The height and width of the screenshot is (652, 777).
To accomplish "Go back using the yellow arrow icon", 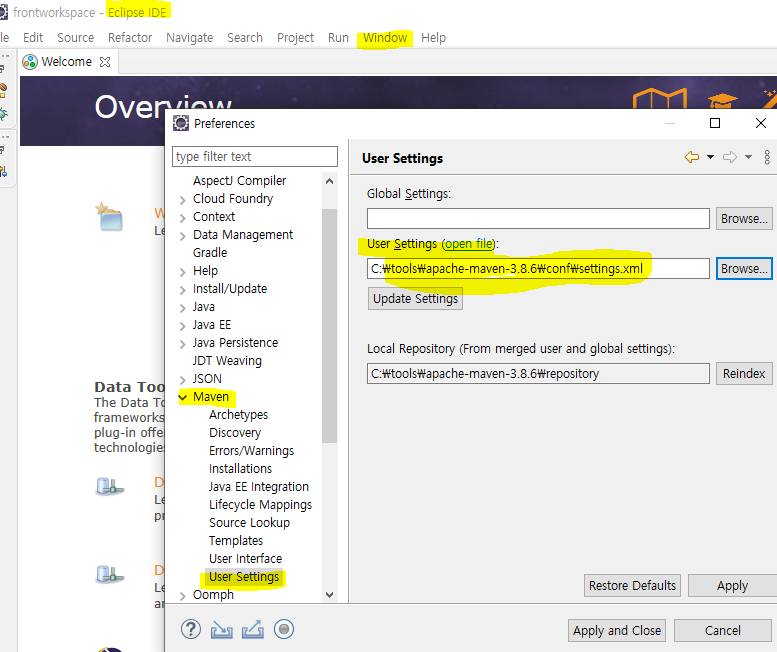I will 692,158.
